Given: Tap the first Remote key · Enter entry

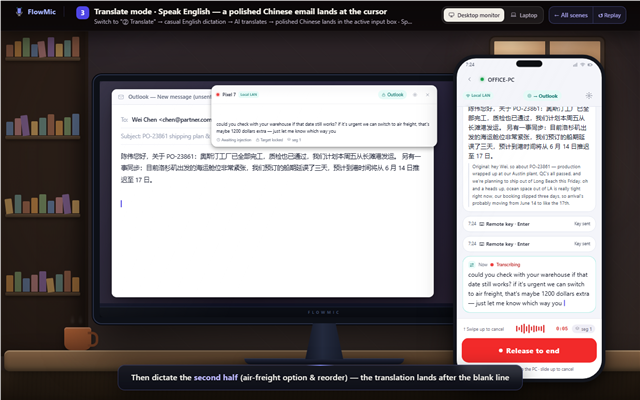Looking at the screenshot, I should 529,224.
